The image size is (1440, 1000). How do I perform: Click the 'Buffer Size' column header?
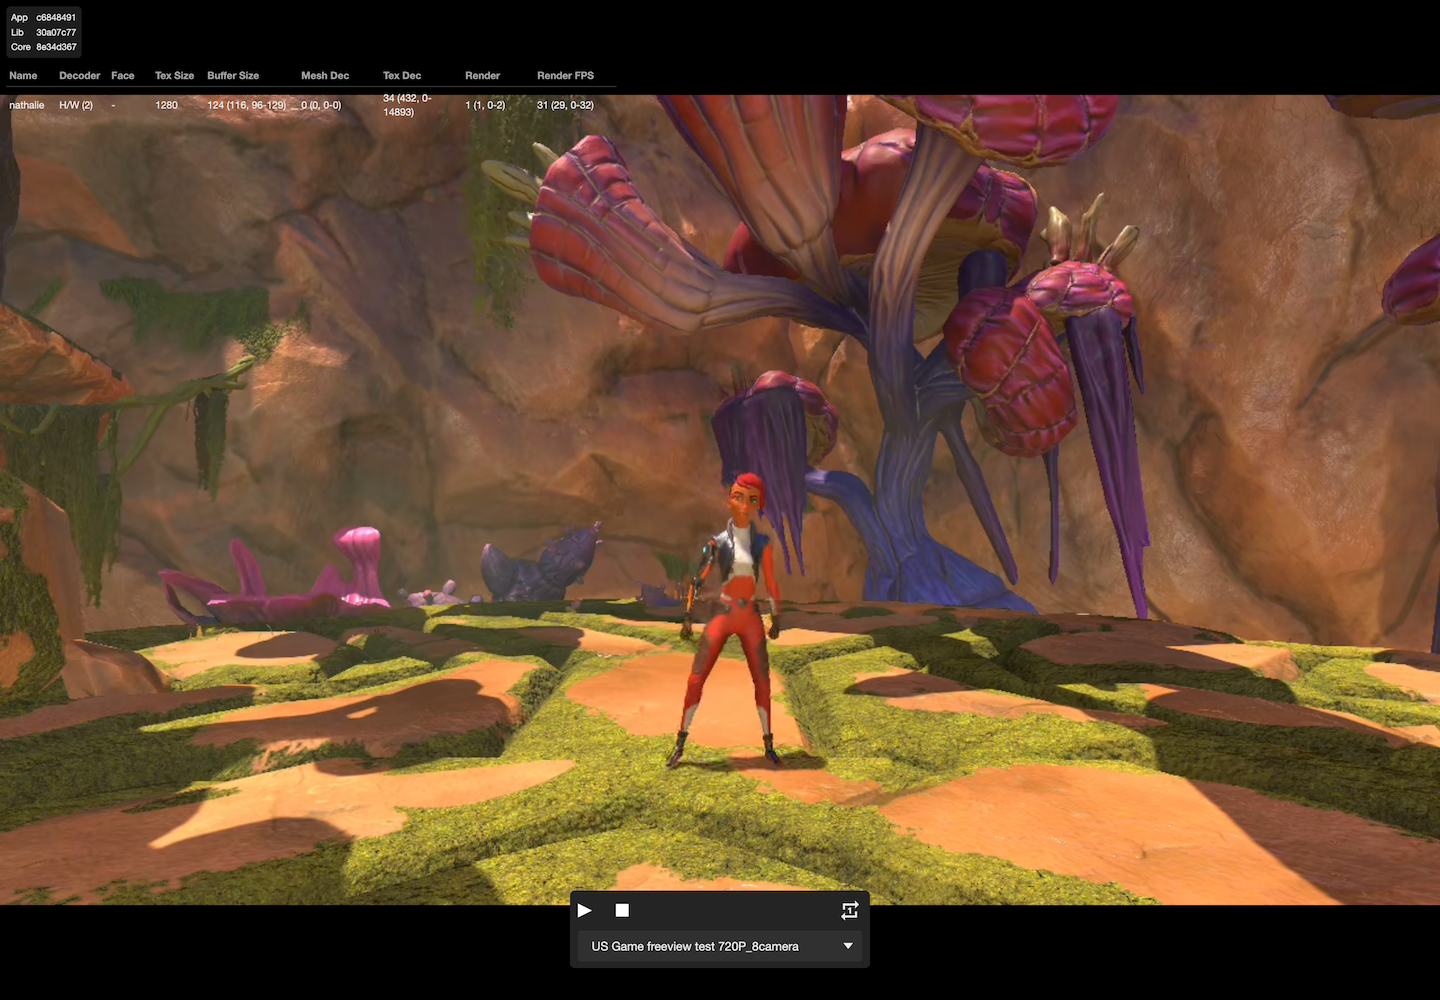pyautogui.click(x=233, y=76)
